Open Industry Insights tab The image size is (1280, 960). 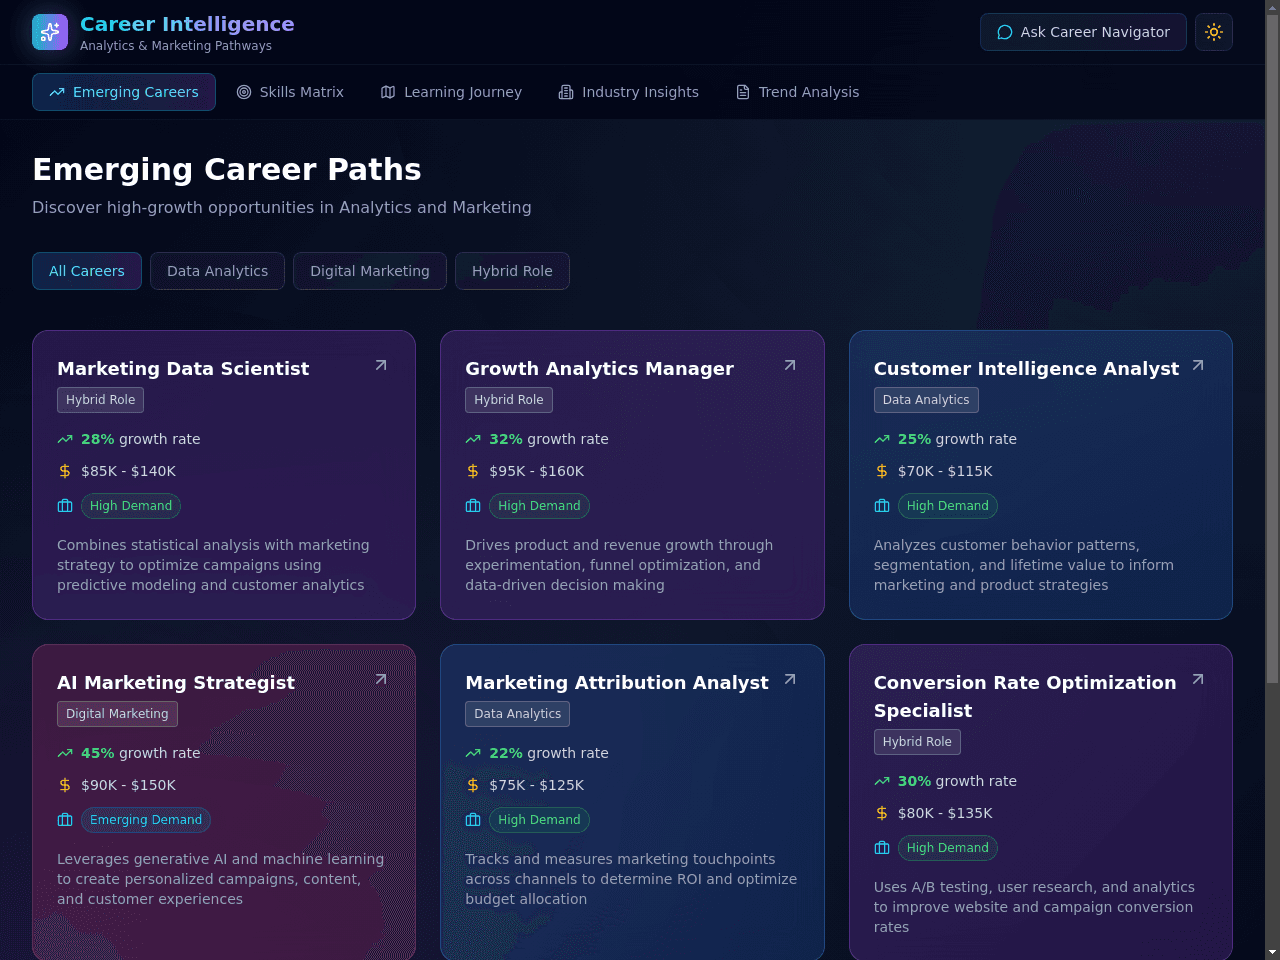tap(628, 92)
